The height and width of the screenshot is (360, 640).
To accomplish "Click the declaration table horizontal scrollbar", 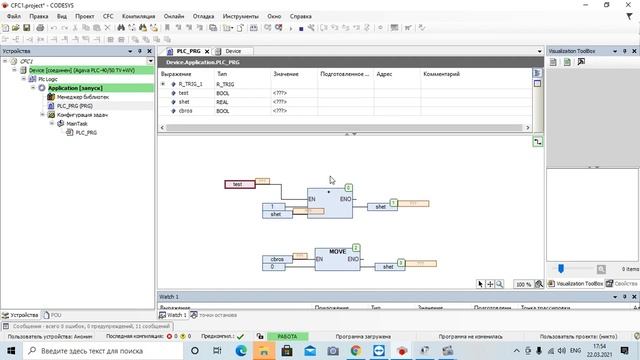I will [x=344, y=128].
